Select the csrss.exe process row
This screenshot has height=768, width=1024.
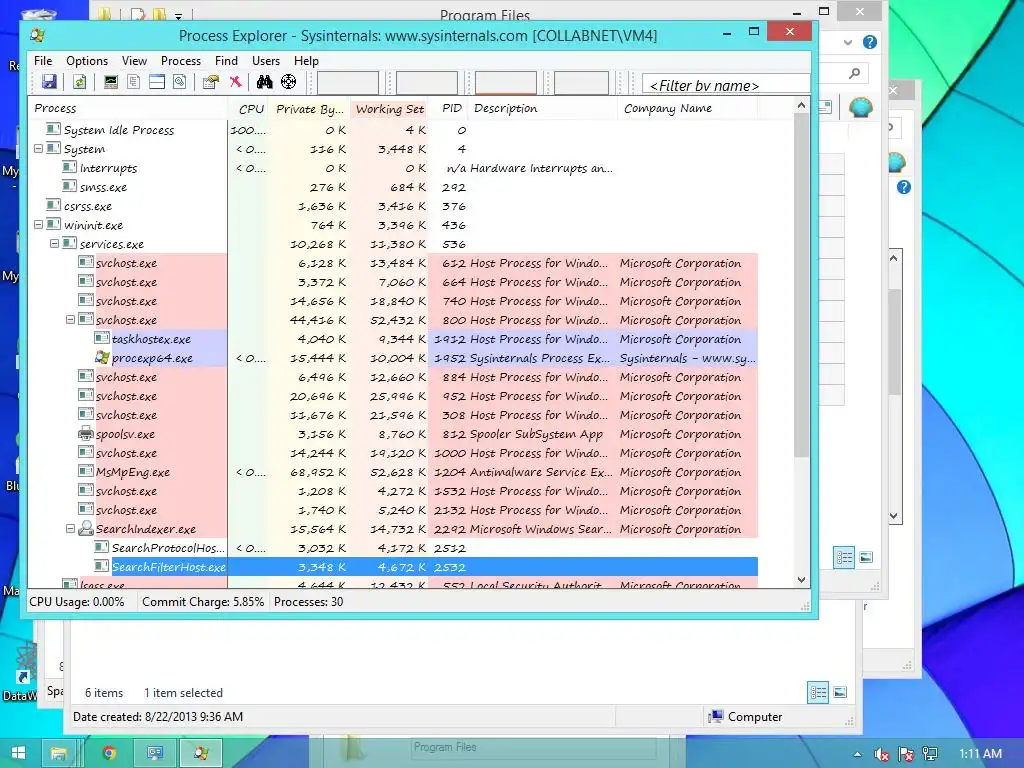(392, 206)
